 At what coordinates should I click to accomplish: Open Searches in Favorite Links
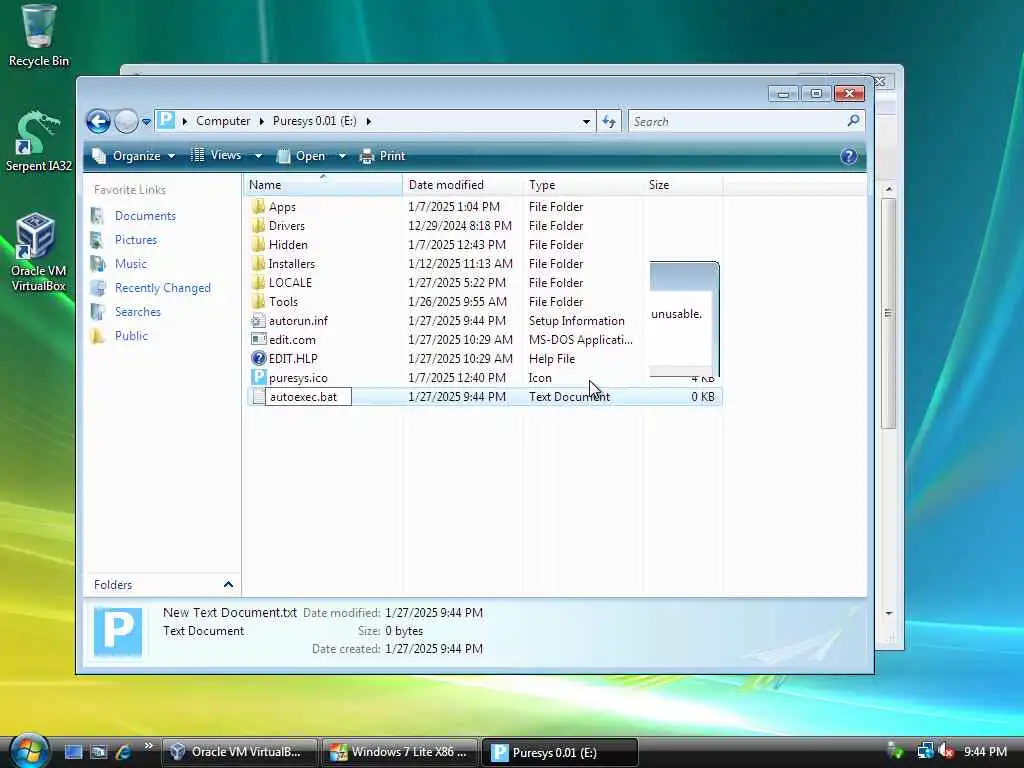point(137,312)
